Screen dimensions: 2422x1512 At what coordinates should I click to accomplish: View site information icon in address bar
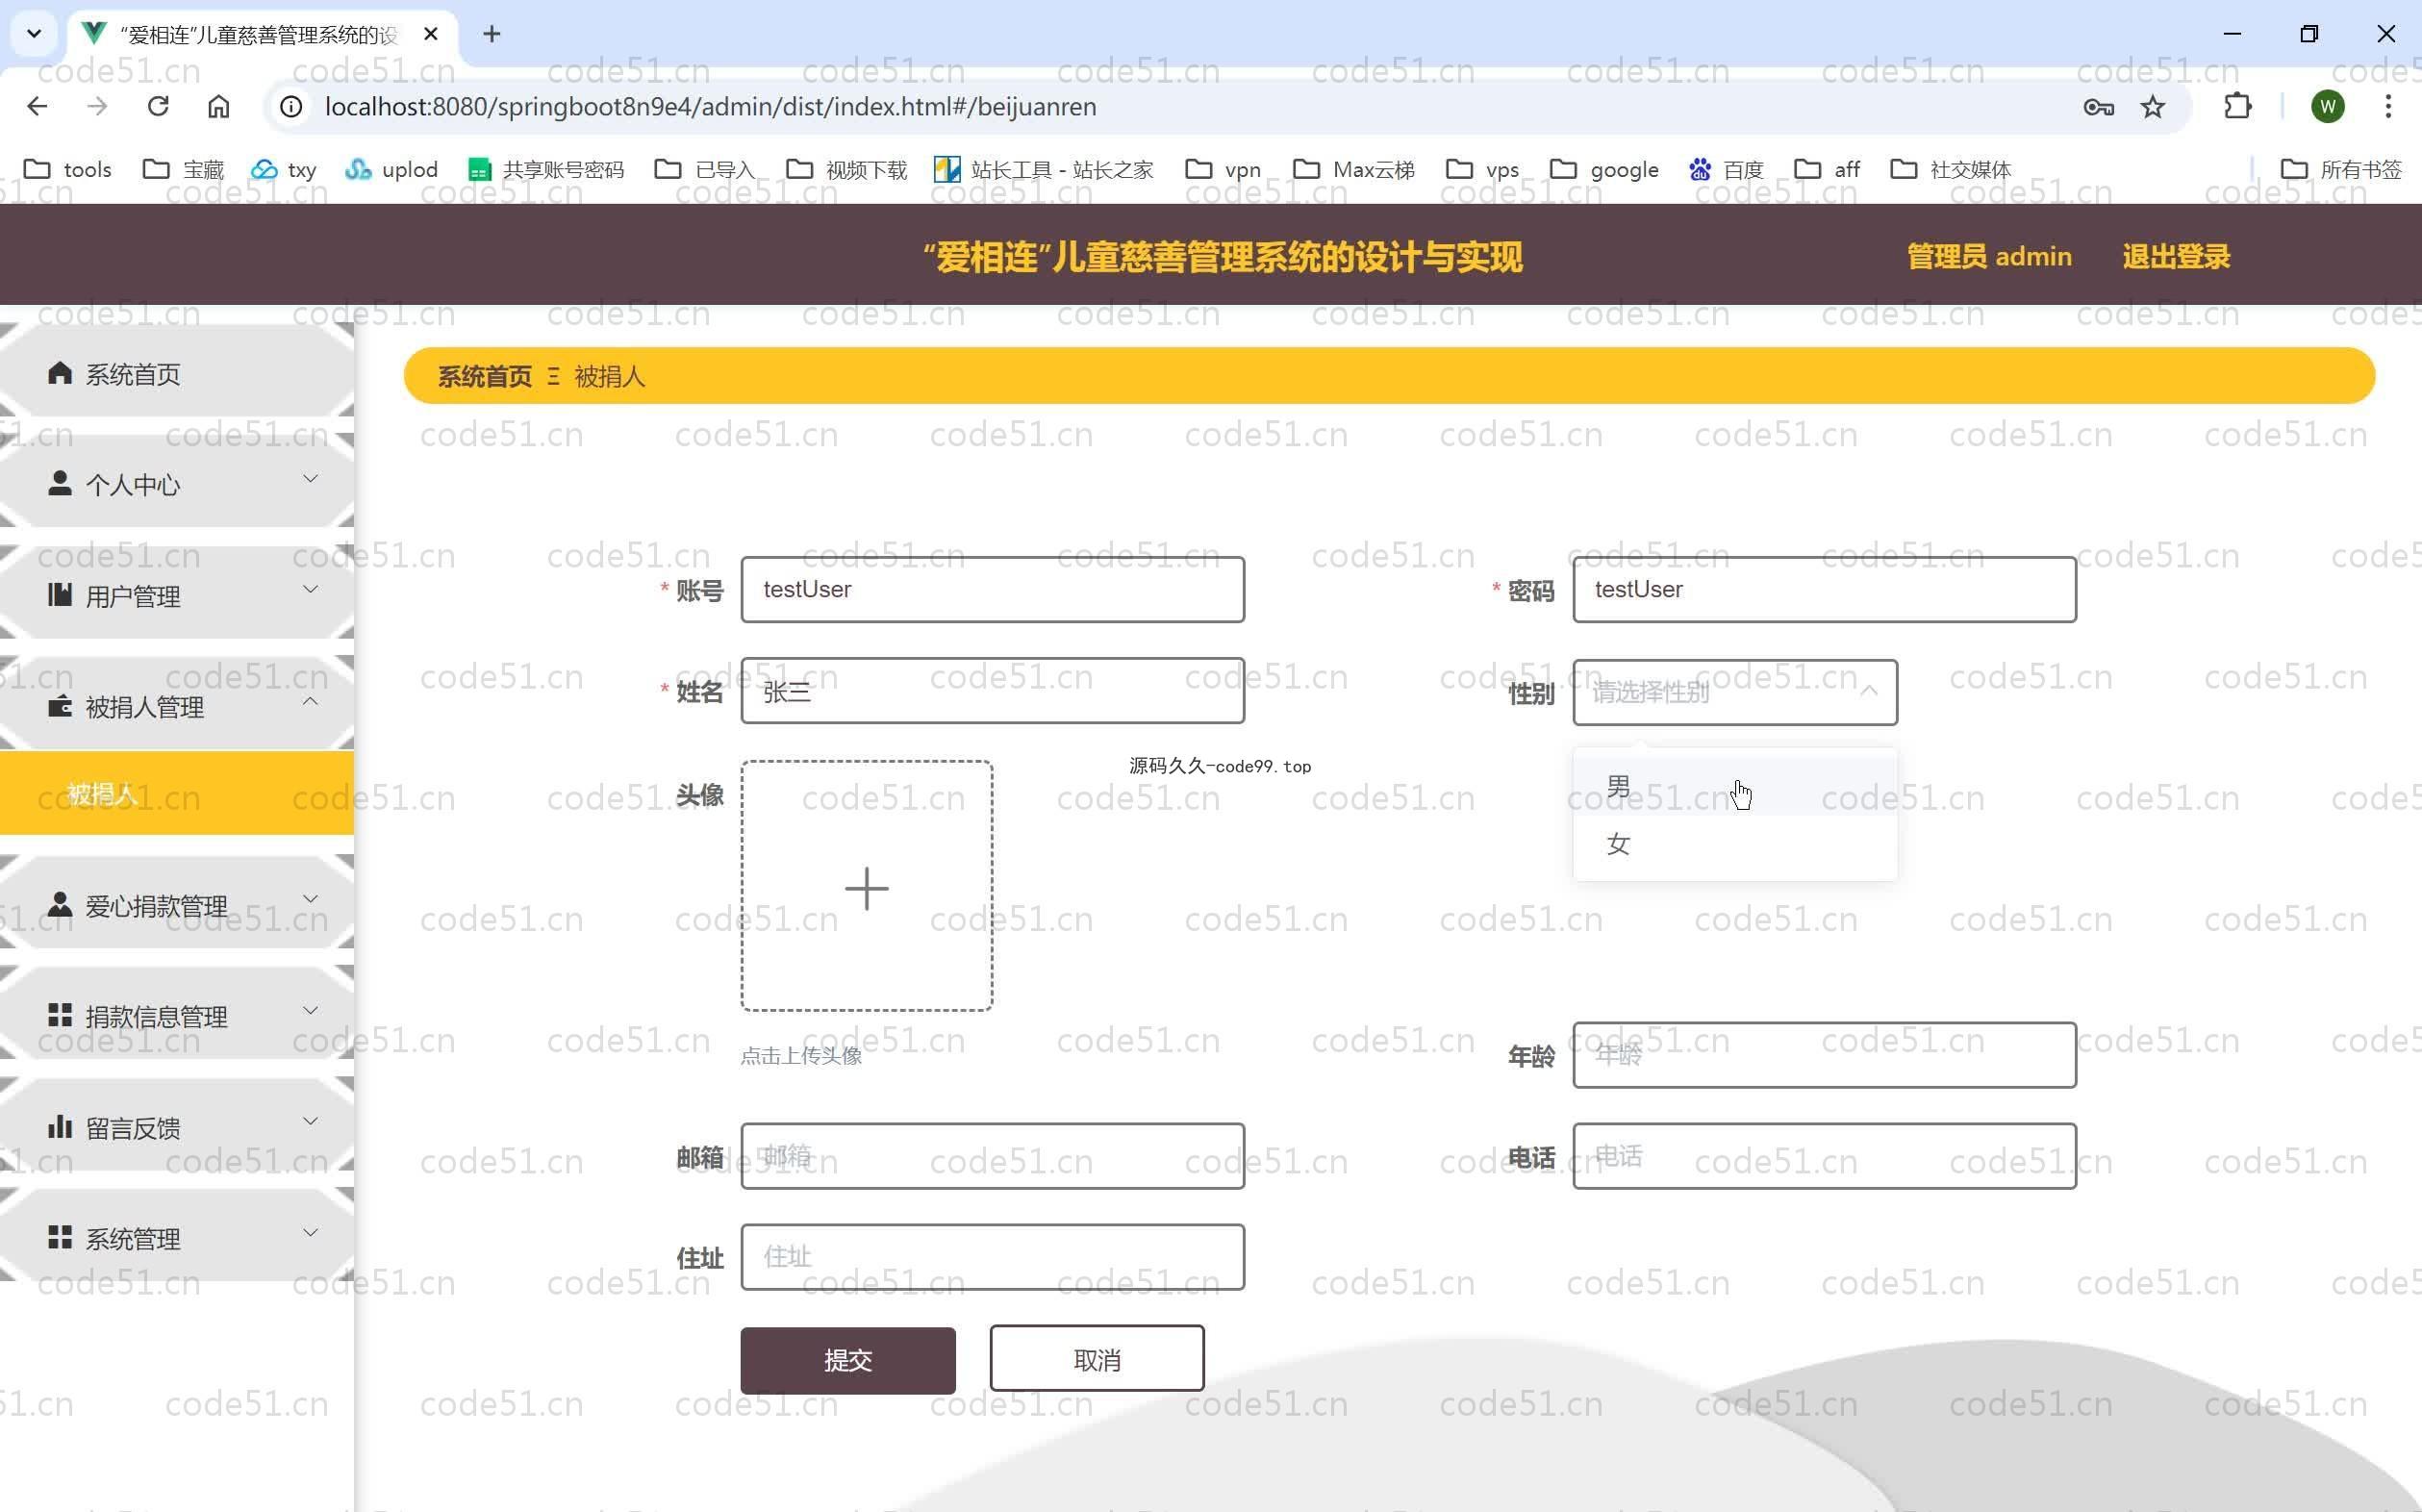(291, 106)
